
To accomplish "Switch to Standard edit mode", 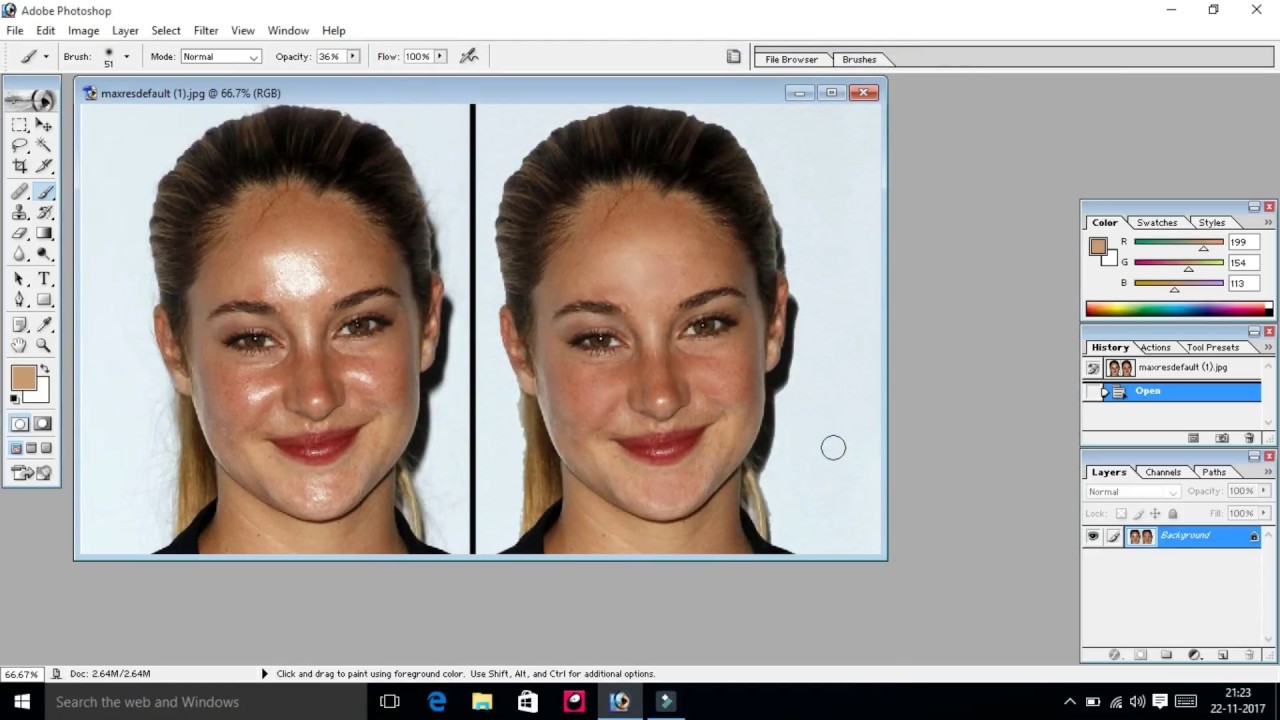I will pyautogui.click(x=20, y=424).
